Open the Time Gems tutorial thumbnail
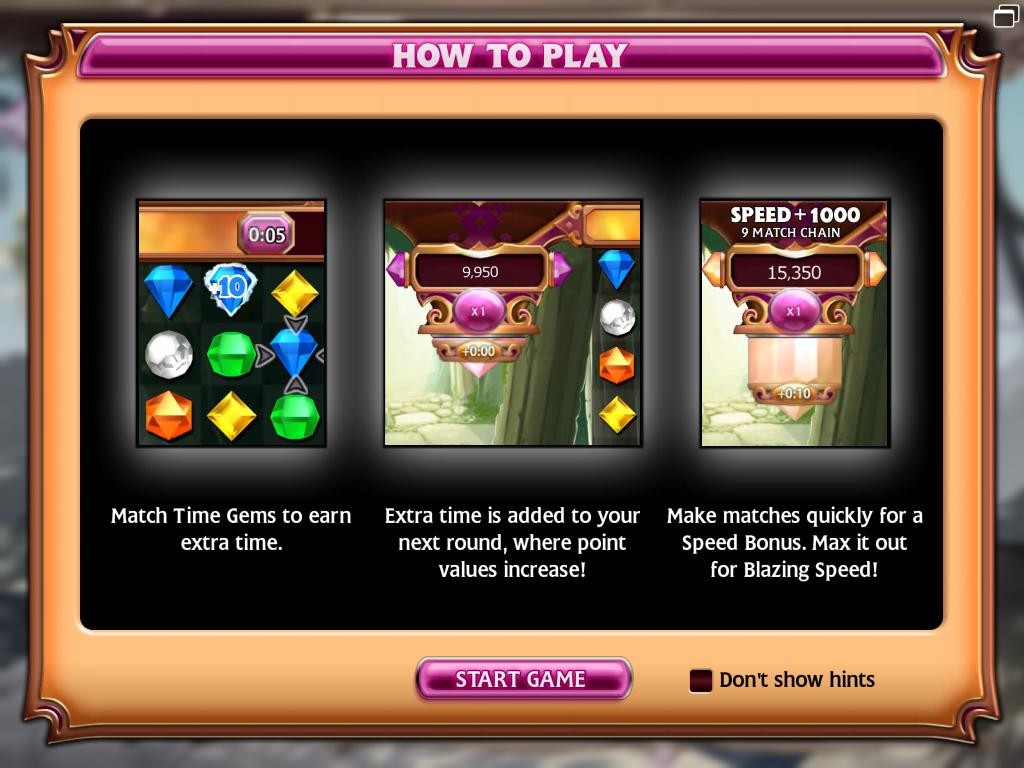This screenshot has height=768, width=1024. tap(231, 323)
